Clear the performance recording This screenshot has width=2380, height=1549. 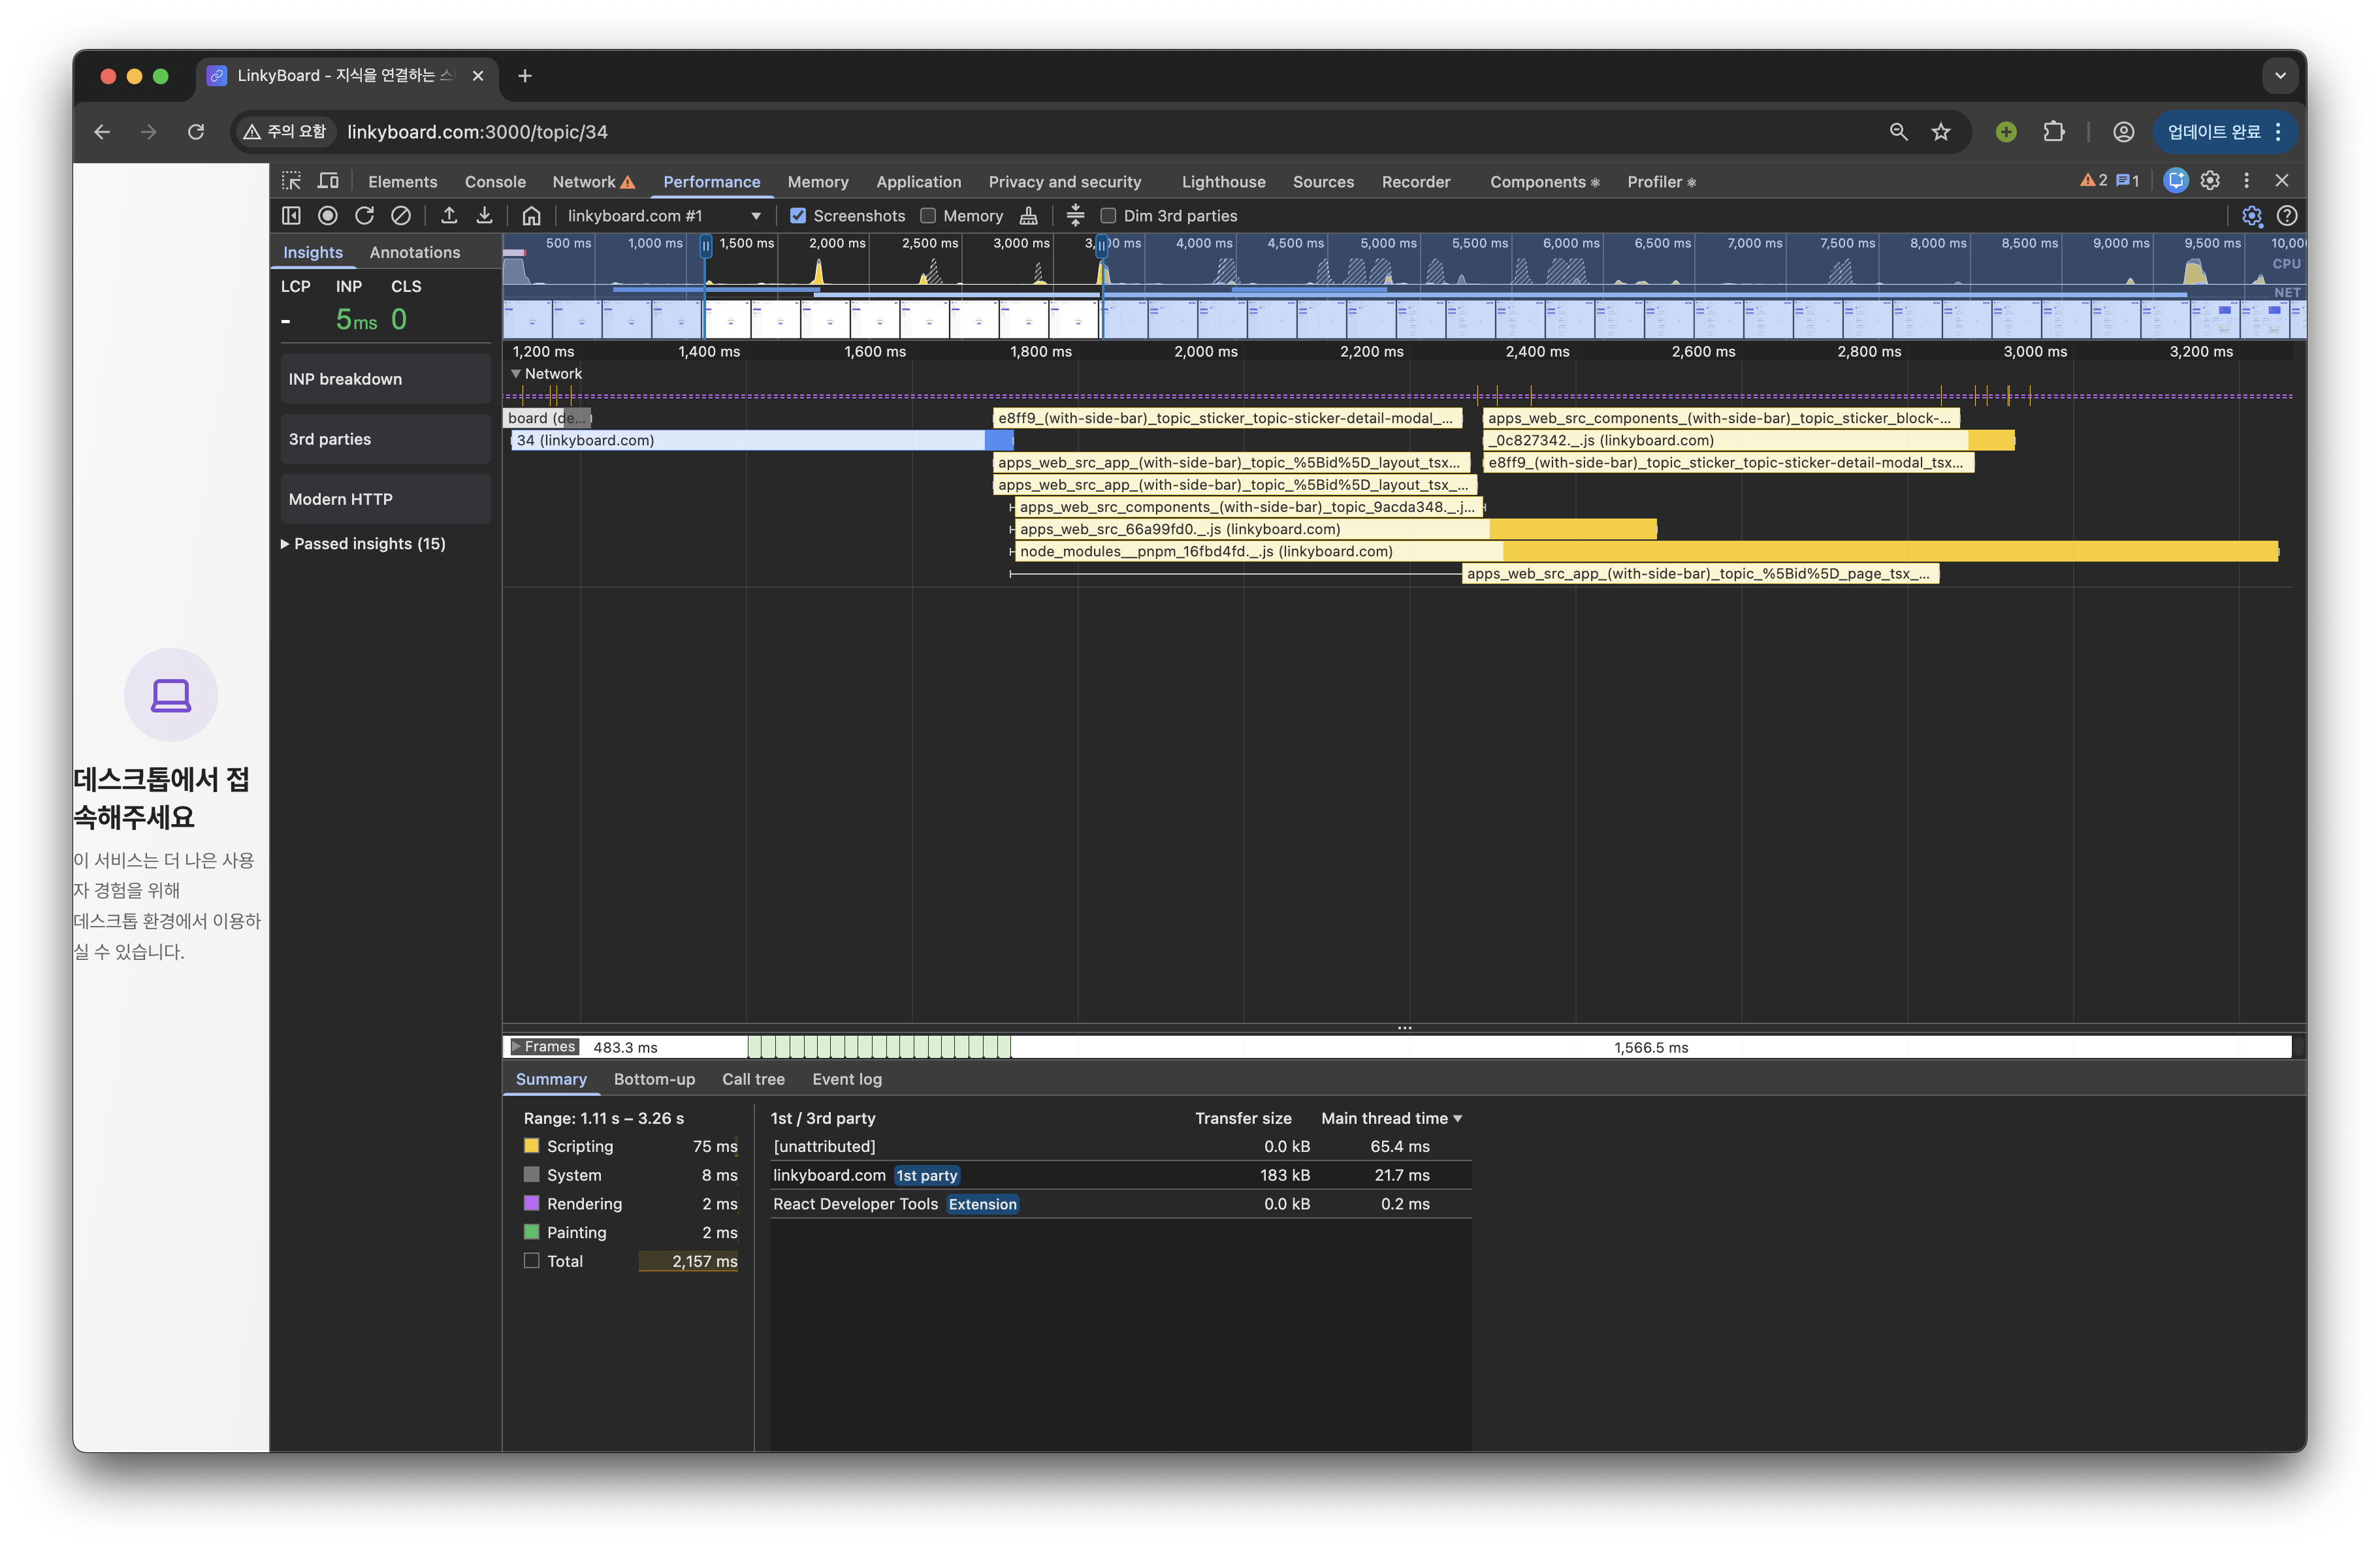point(401,215)
